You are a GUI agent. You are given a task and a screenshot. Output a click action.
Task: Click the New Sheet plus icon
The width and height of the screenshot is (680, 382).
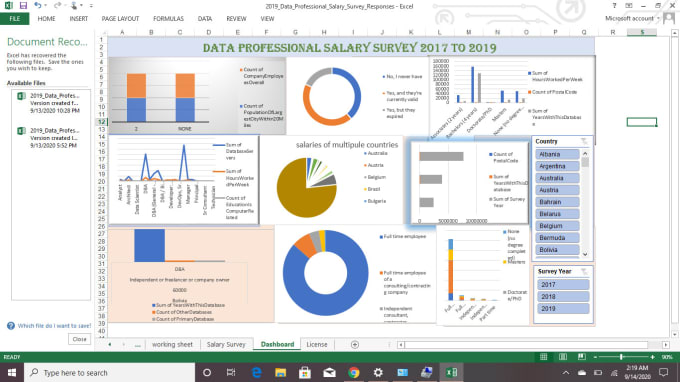(355, 344)
